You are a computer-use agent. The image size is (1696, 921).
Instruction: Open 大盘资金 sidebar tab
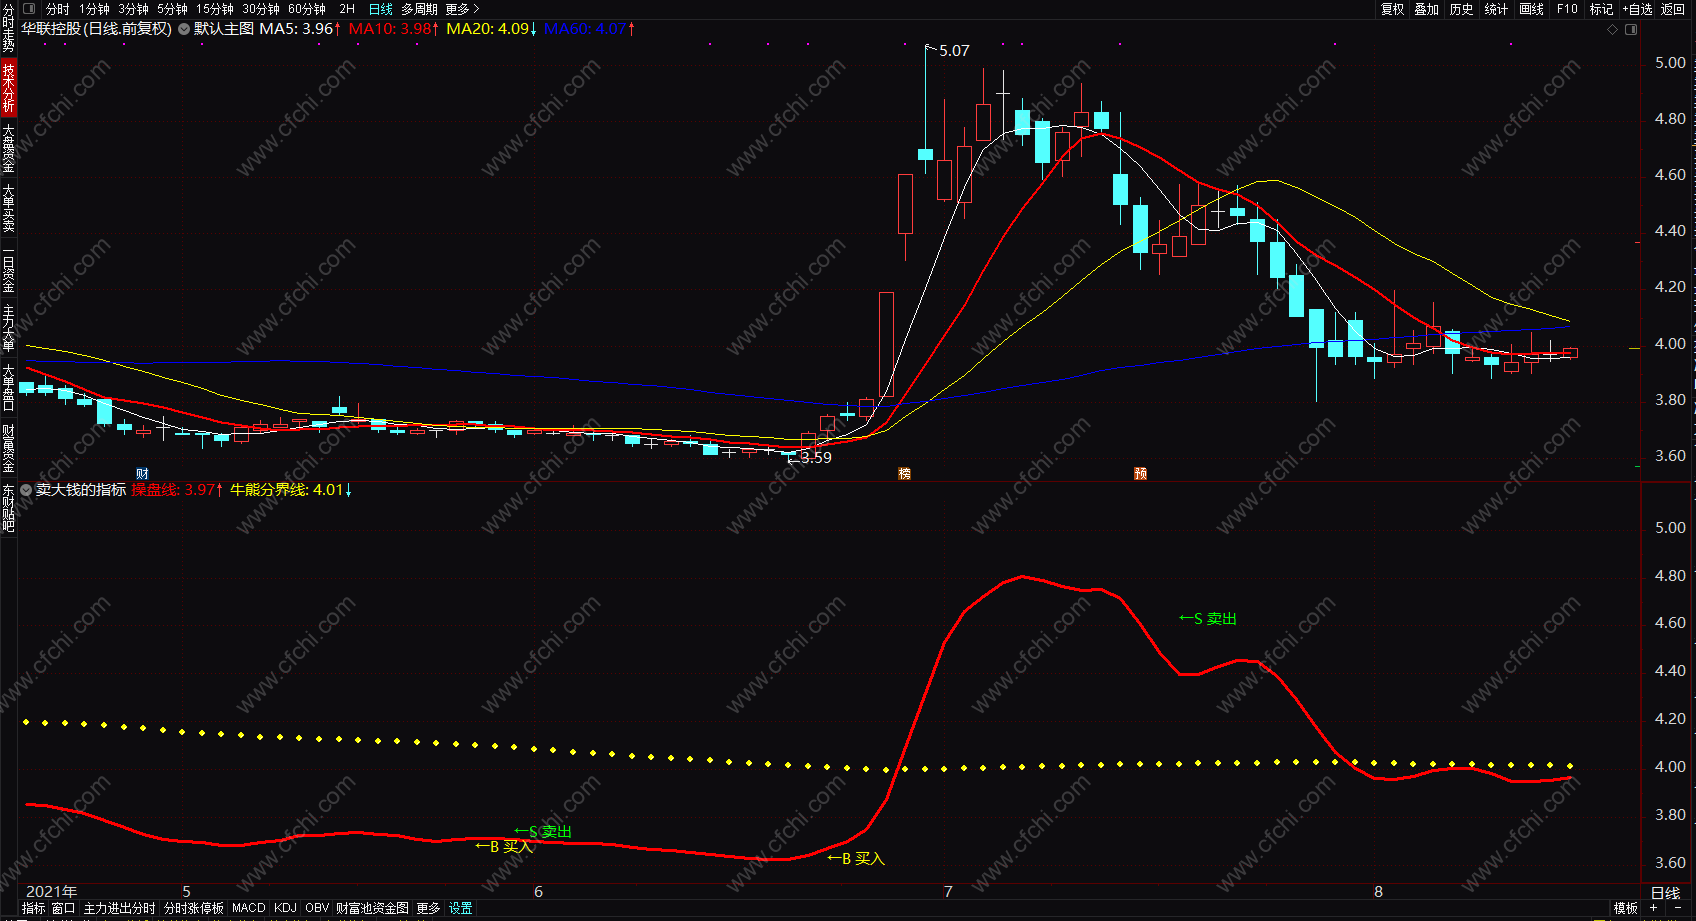(x=8, y=148)
